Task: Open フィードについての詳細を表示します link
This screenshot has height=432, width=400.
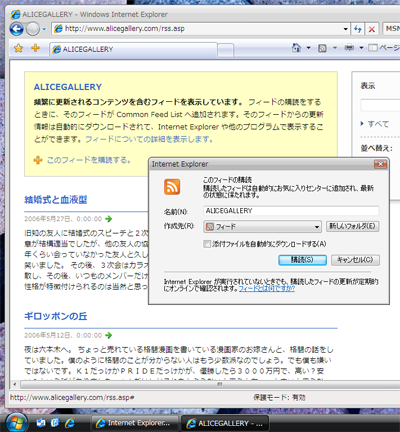Action: (x=149, y=139)
